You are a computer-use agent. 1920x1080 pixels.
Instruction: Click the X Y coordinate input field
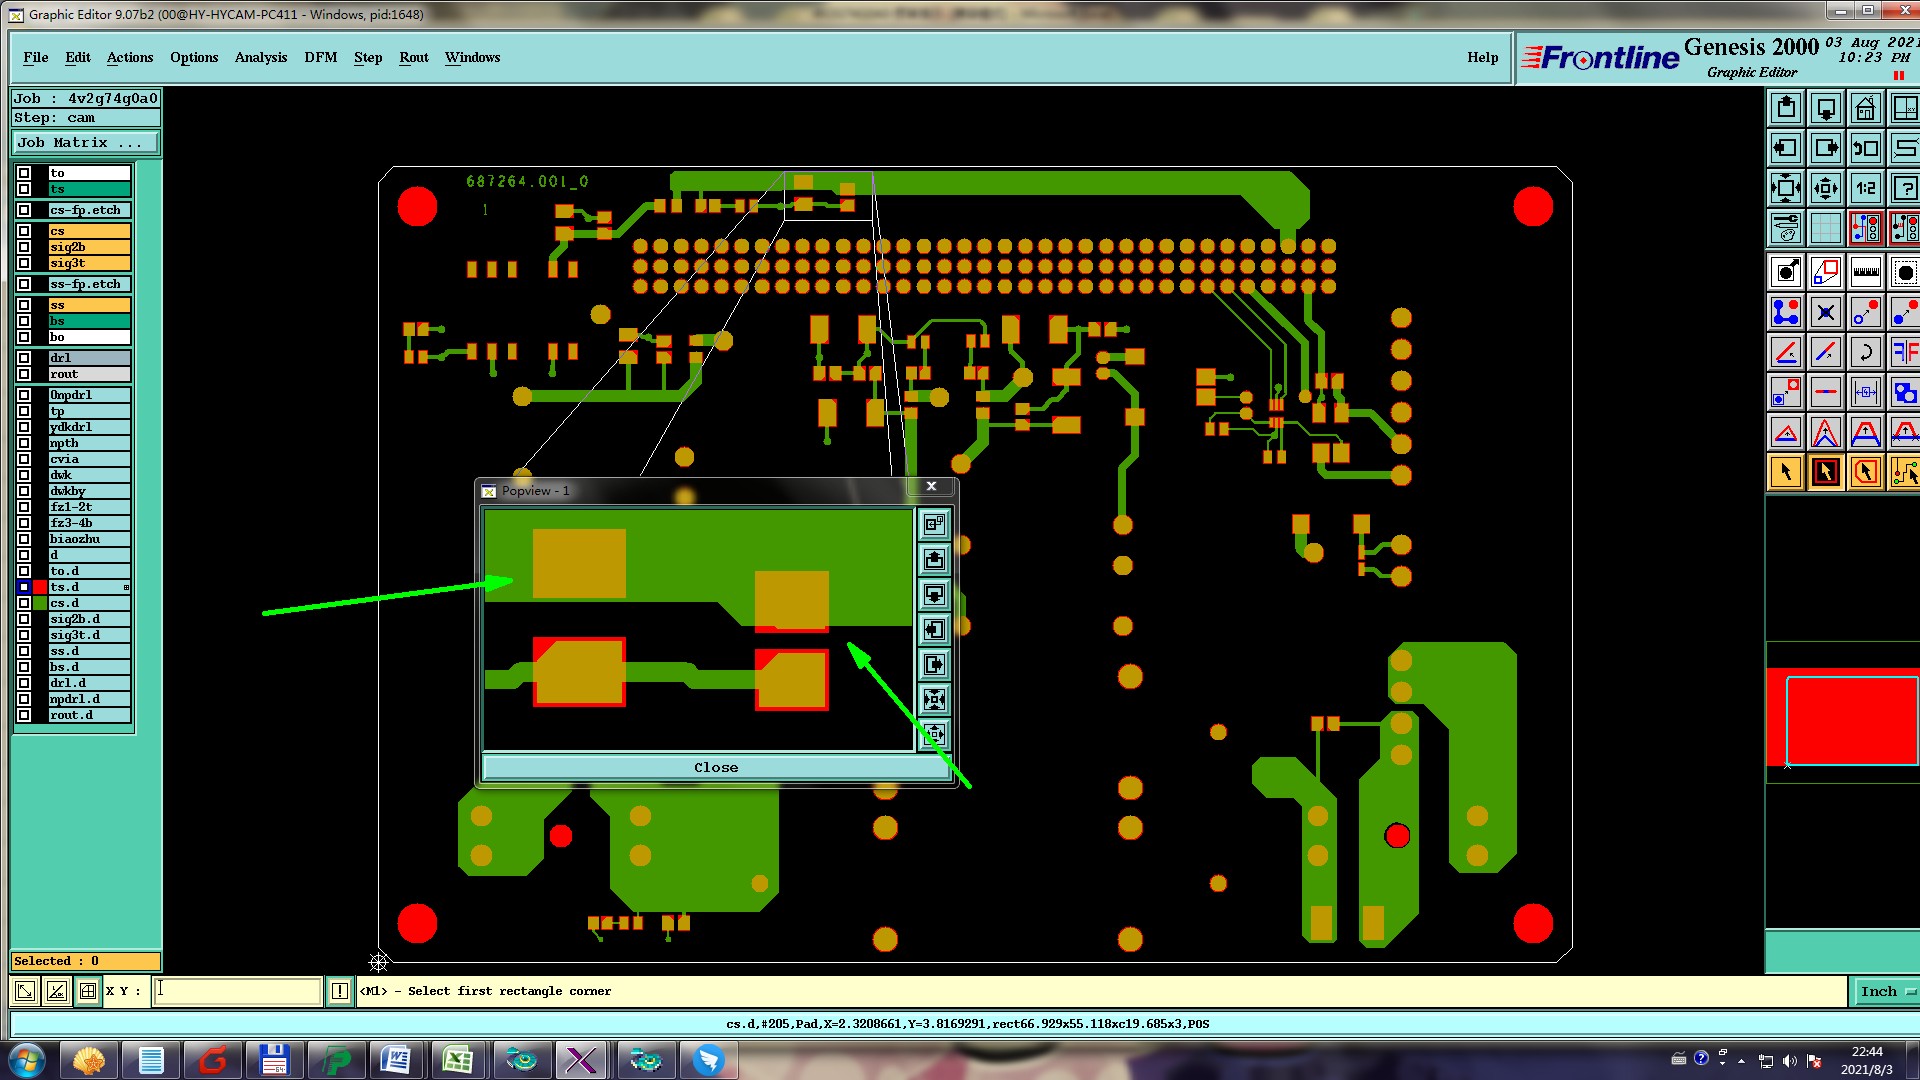point(237,991)
